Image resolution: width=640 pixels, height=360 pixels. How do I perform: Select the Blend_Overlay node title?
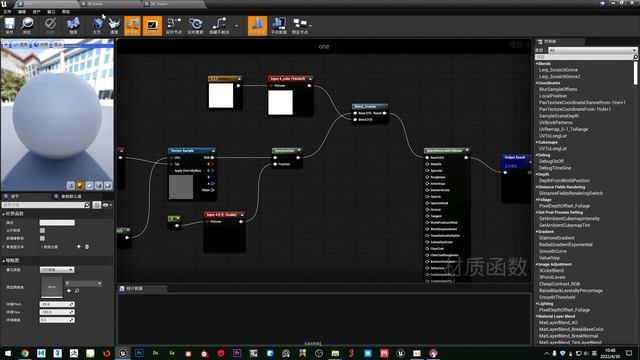pyautogui.click(x=370, y=107)
